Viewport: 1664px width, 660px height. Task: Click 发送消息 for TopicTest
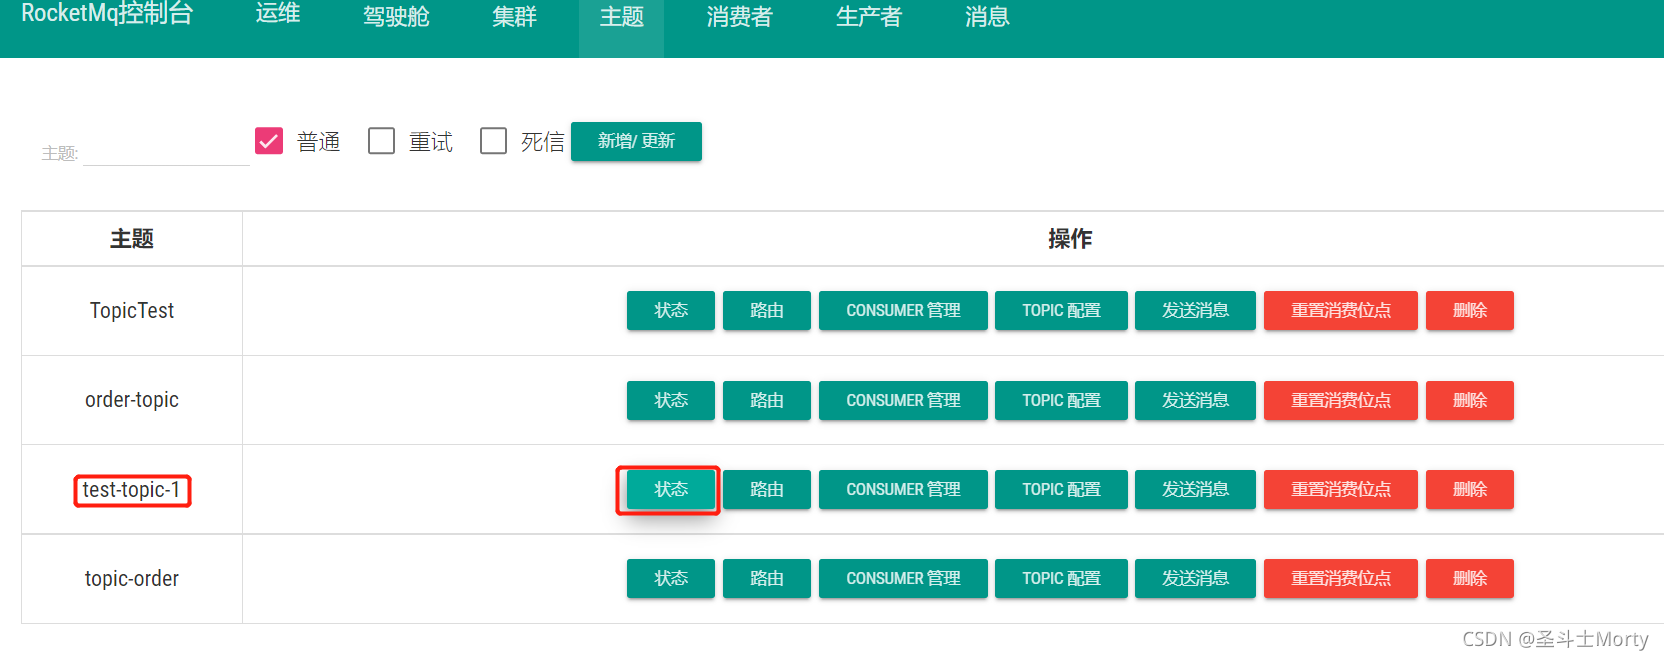point(1195,310)
